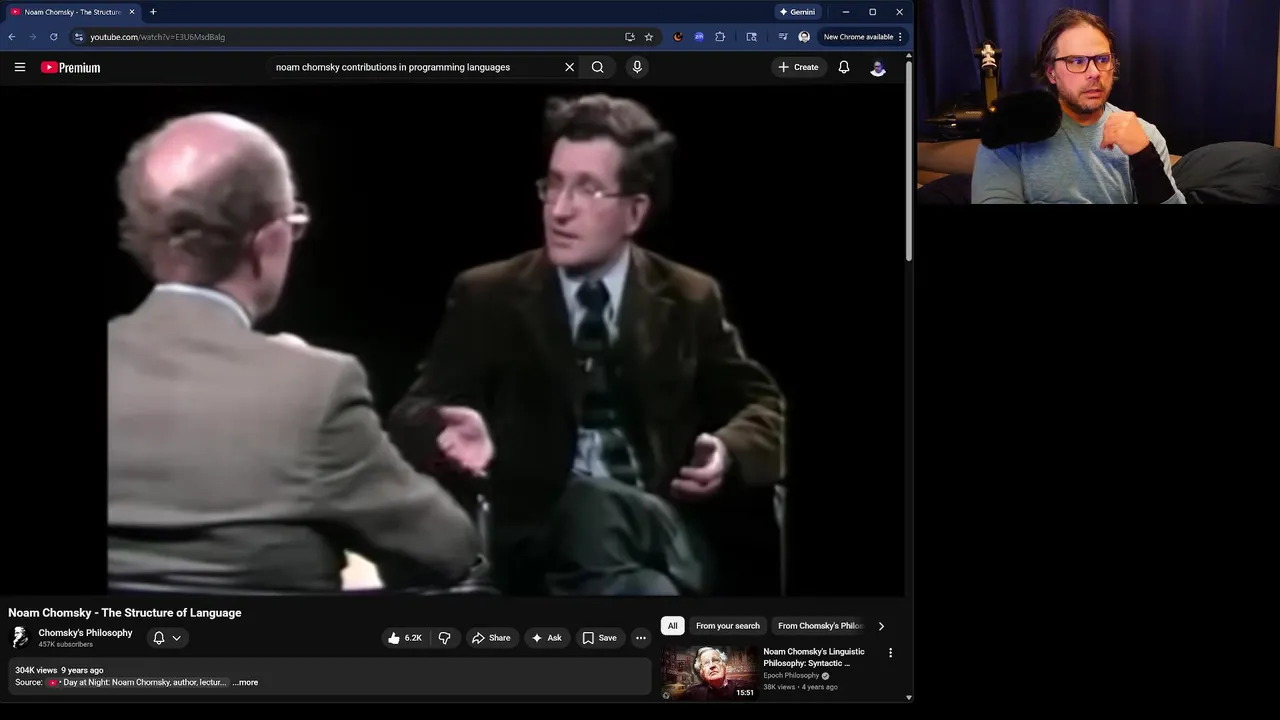Open the channel notification bell dropdown

pos(167,638)
